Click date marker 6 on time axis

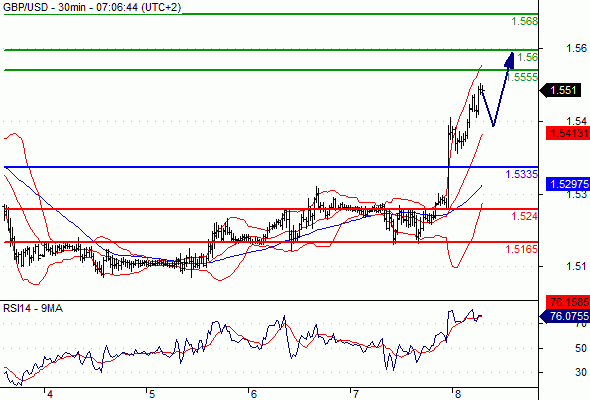254,394
